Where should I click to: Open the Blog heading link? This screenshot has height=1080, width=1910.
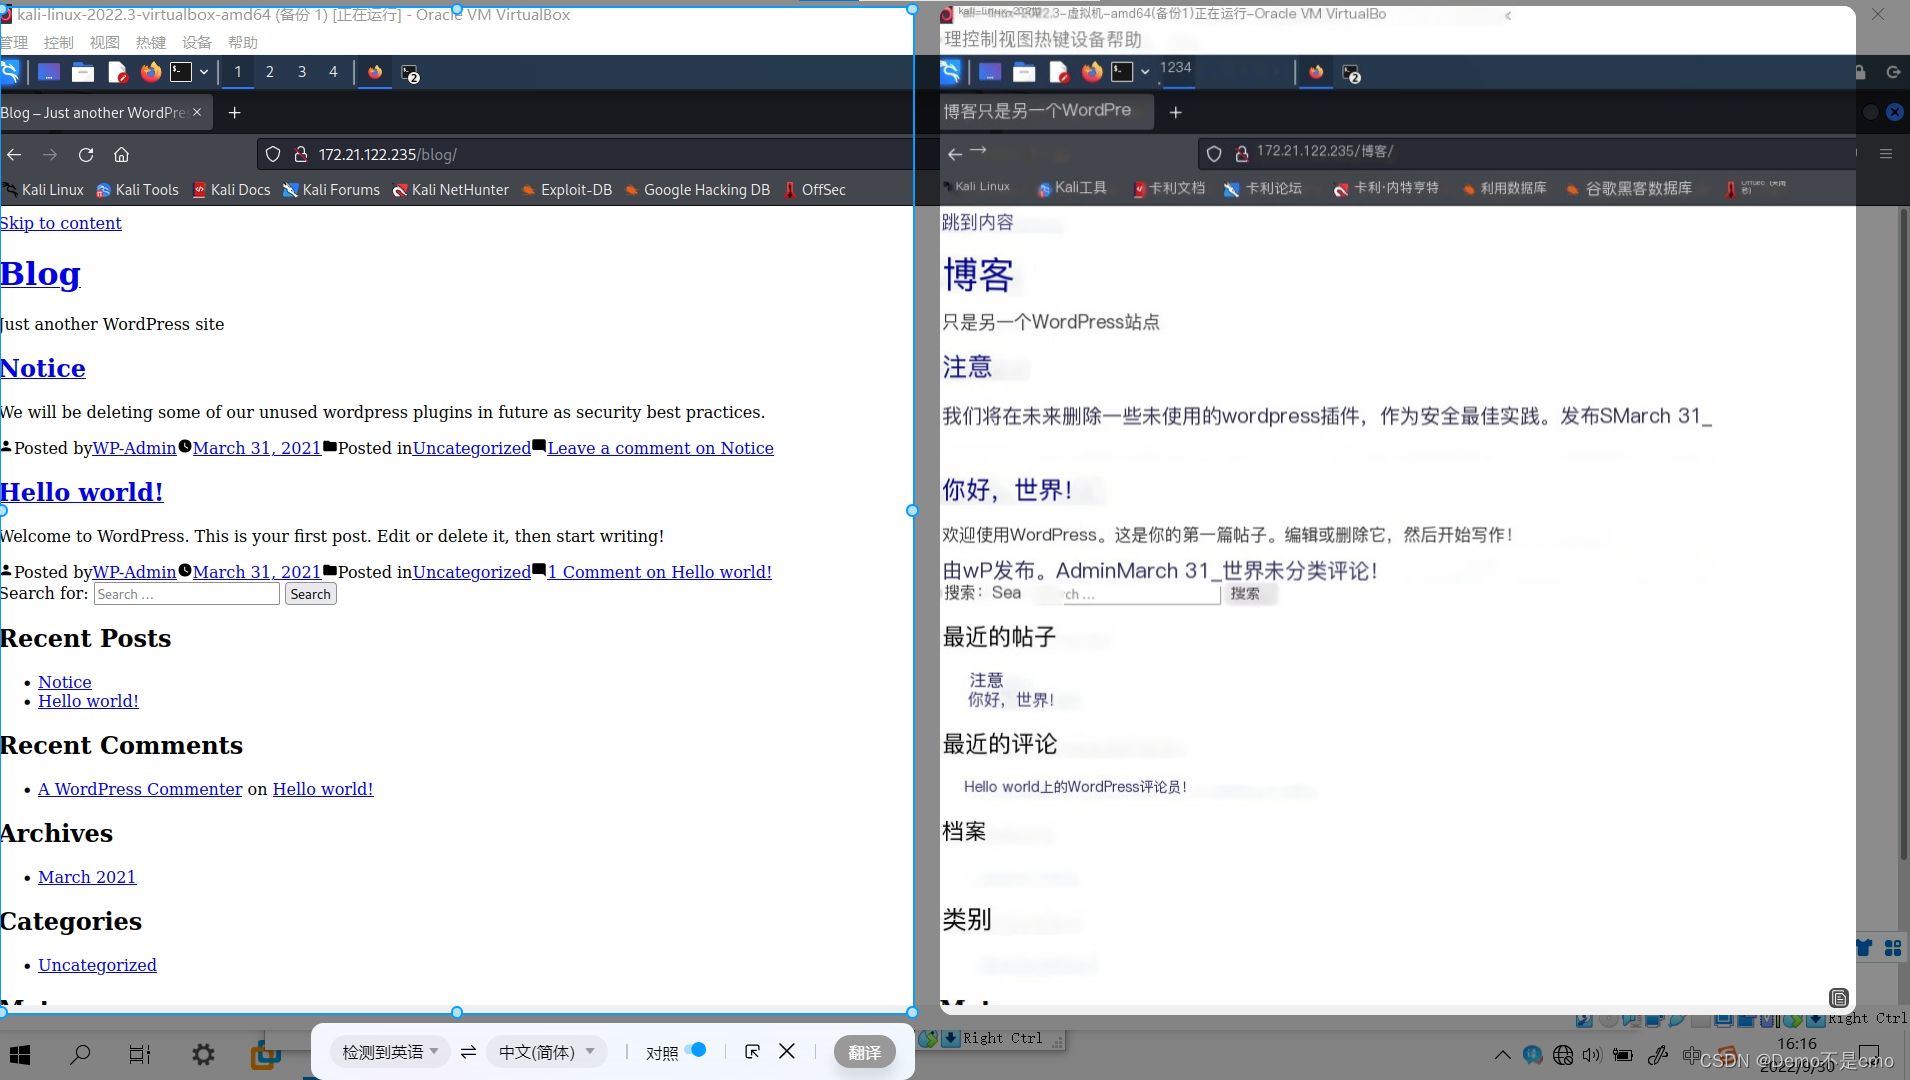point(40,274)
